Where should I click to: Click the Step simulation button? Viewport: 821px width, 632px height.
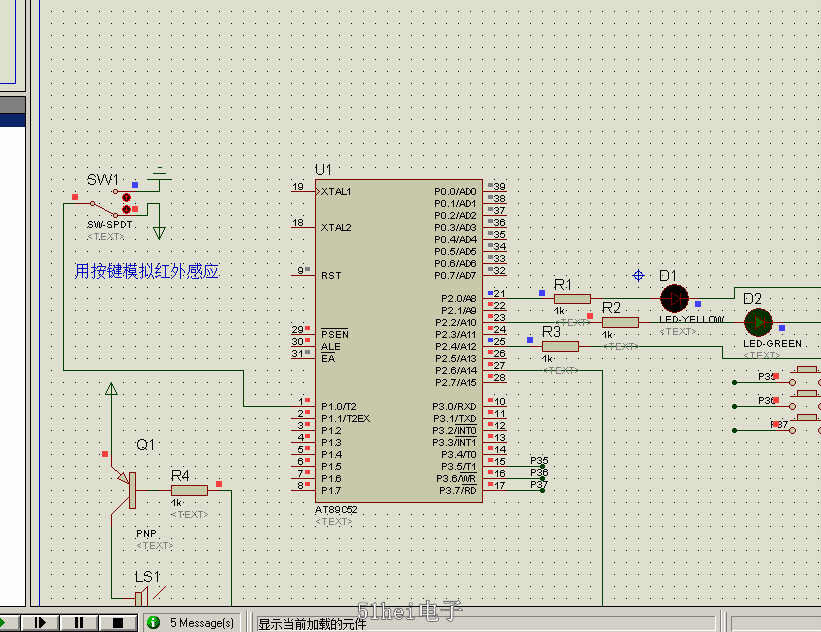(40, 623)
